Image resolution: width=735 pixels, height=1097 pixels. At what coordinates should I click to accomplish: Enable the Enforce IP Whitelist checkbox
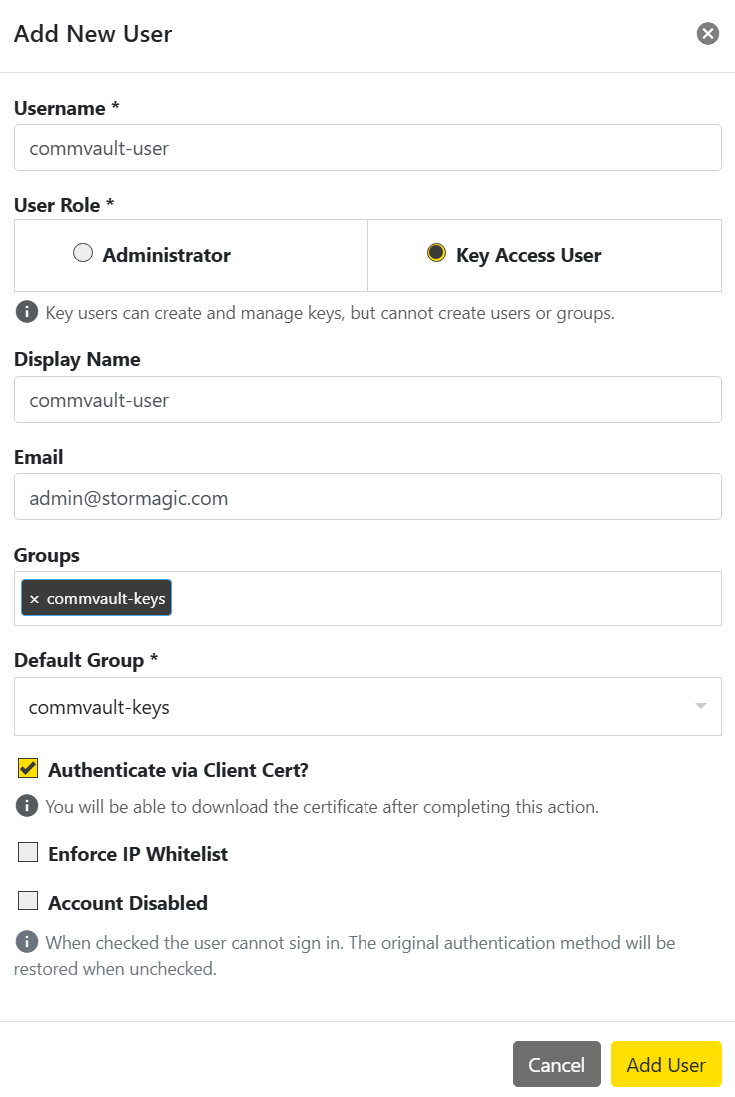tap(28, 852)
